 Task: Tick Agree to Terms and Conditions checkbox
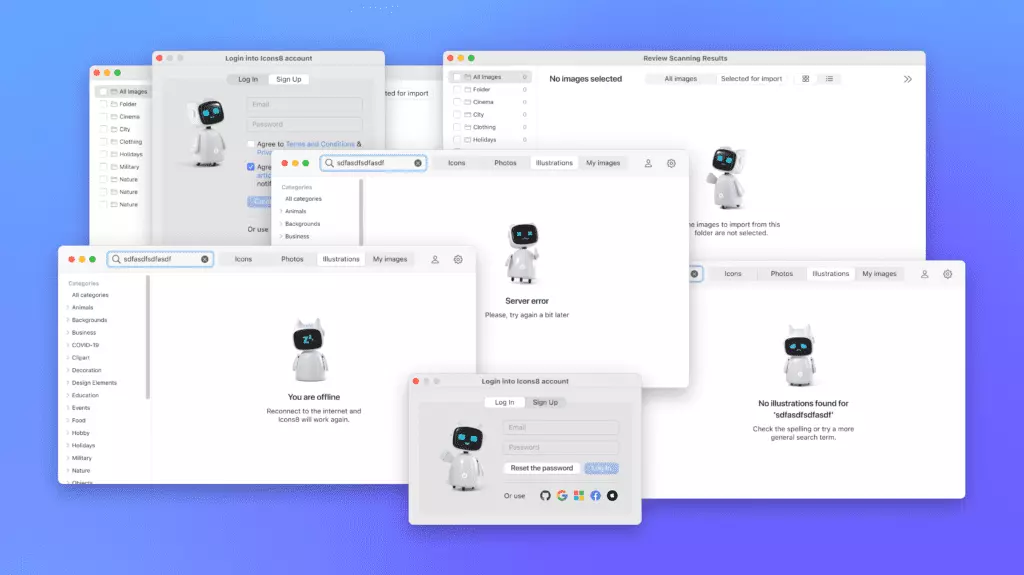point(251,144)
